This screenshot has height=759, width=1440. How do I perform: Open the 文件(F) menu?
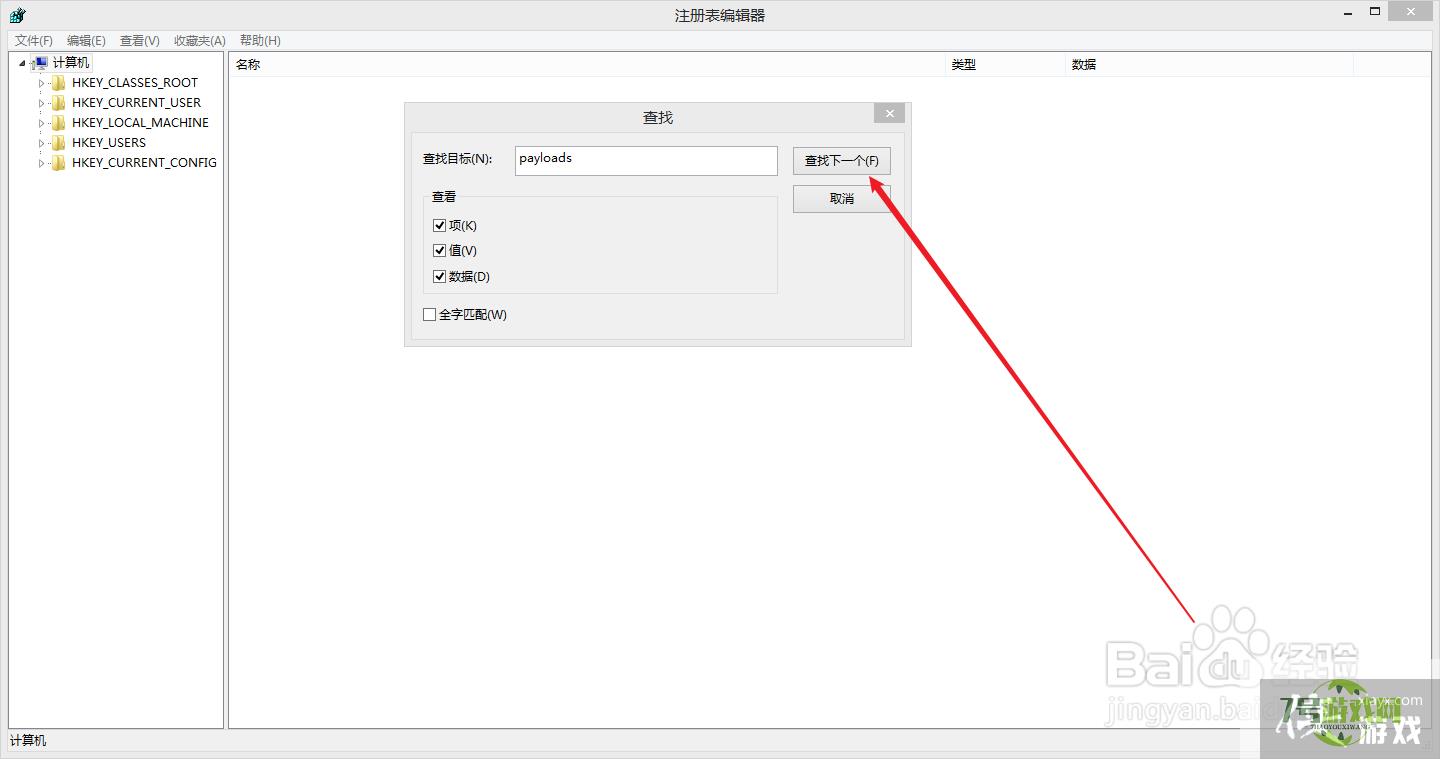click(34, 41)
